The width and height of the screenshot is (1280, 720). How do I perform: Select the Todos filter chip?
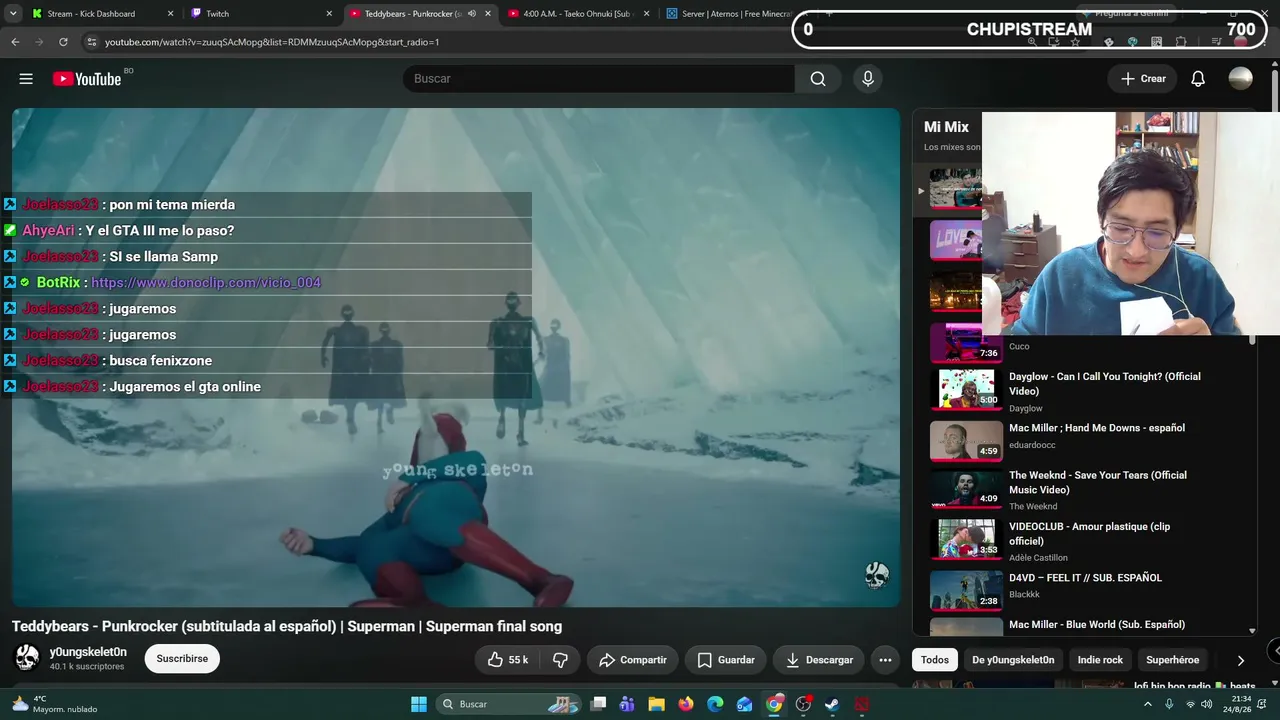click(x=935, y=660)
